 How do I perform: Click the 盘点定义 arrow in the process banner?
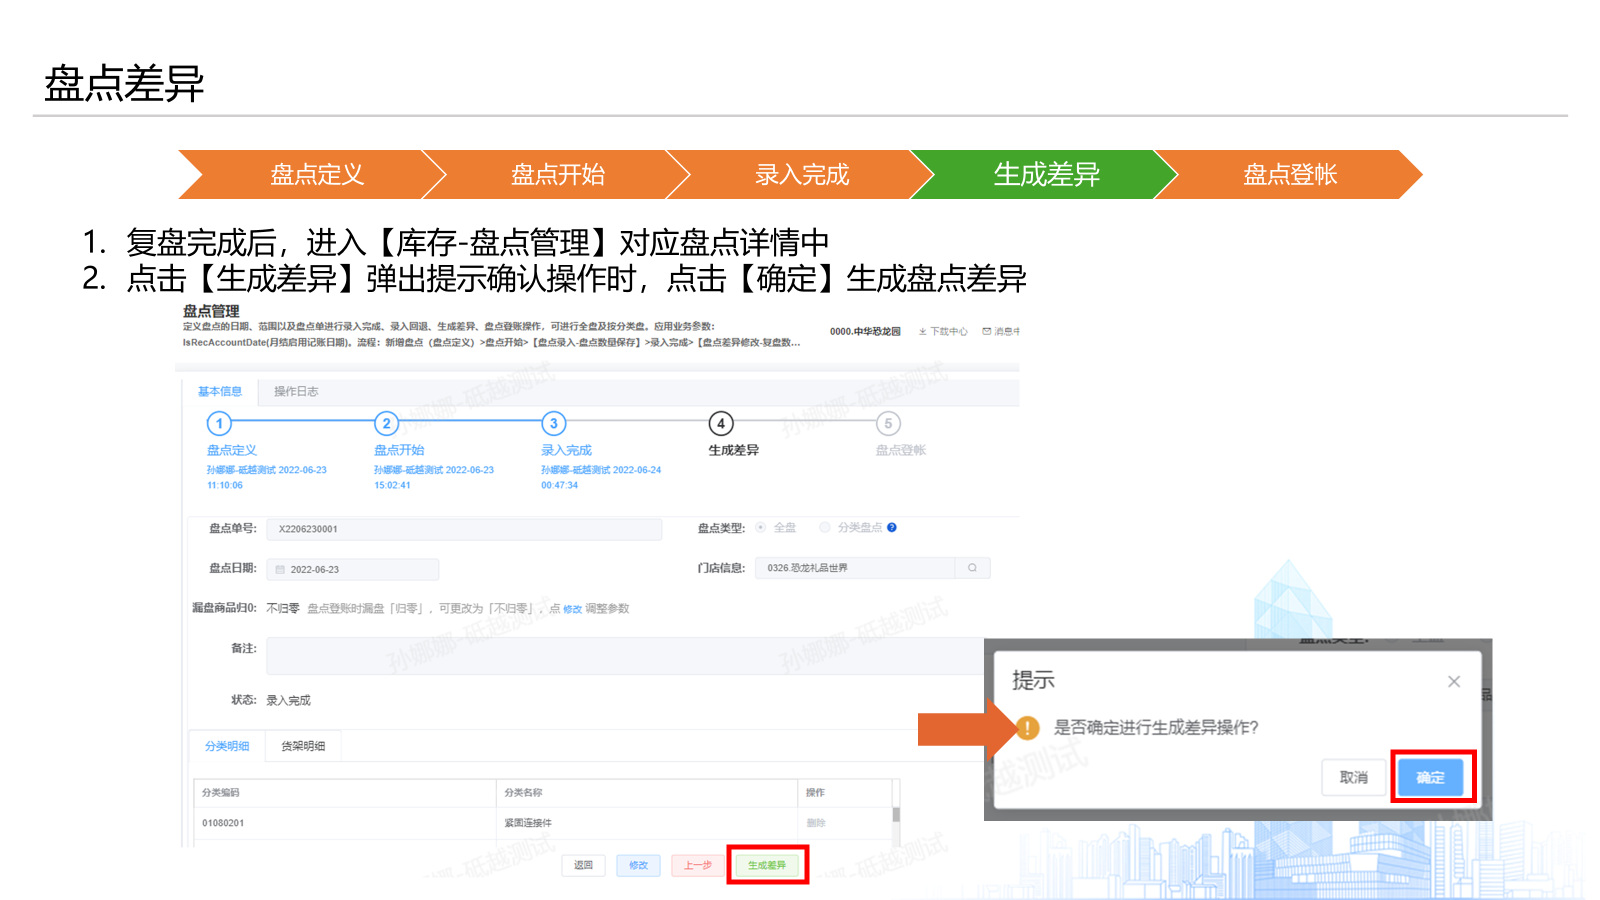[312, 174]
